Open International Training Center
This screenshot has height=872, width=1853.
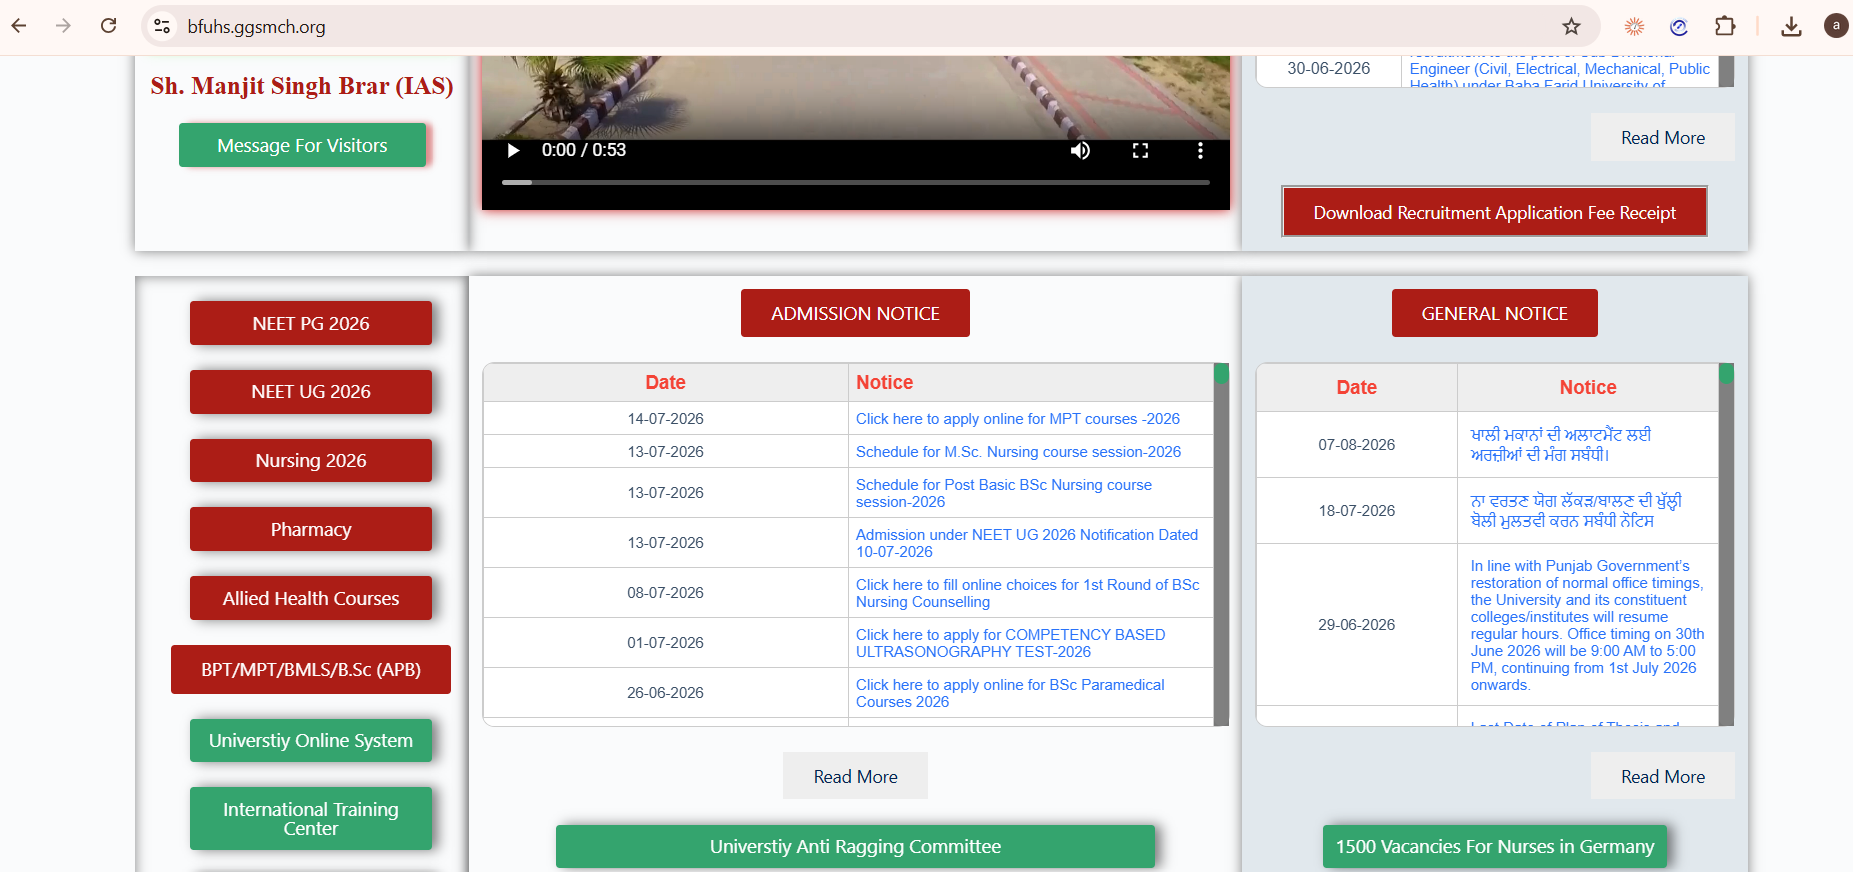(311, 818)
